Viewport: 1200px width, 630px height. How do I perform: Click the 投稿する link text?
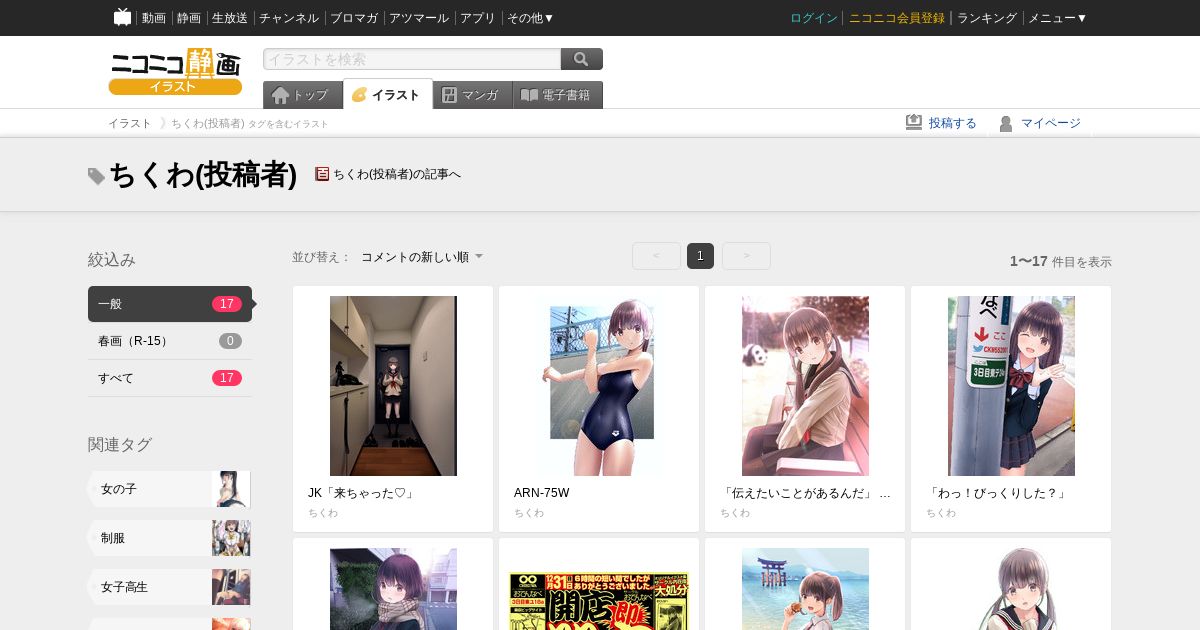point(953,123)
